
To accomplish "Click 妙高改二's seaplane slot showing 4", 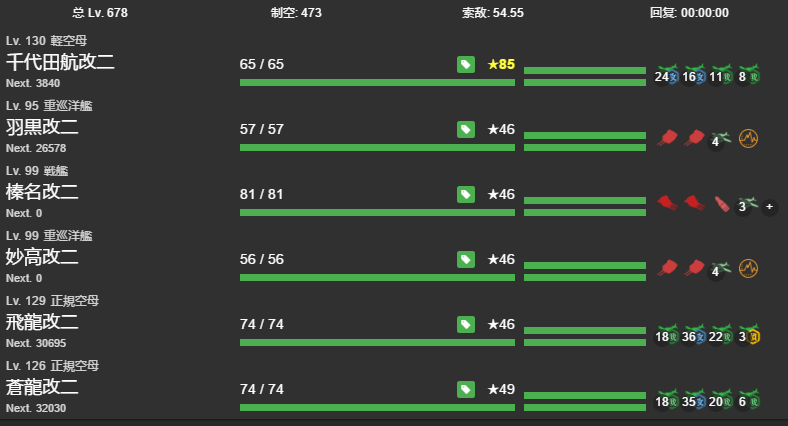I will click(x=720, y=269).
